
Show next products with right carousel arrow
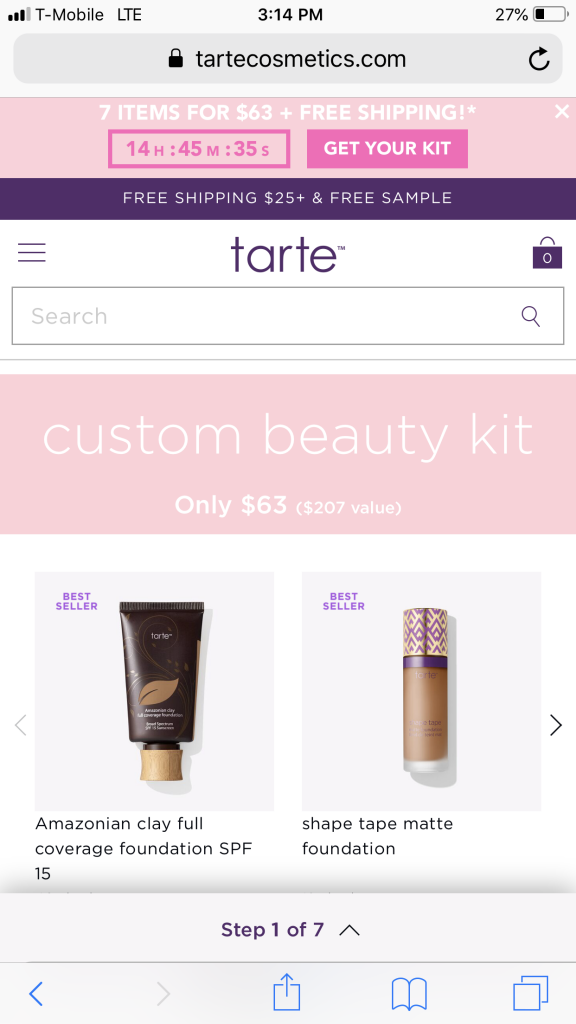pyautogui.click(x=556, y=725)
